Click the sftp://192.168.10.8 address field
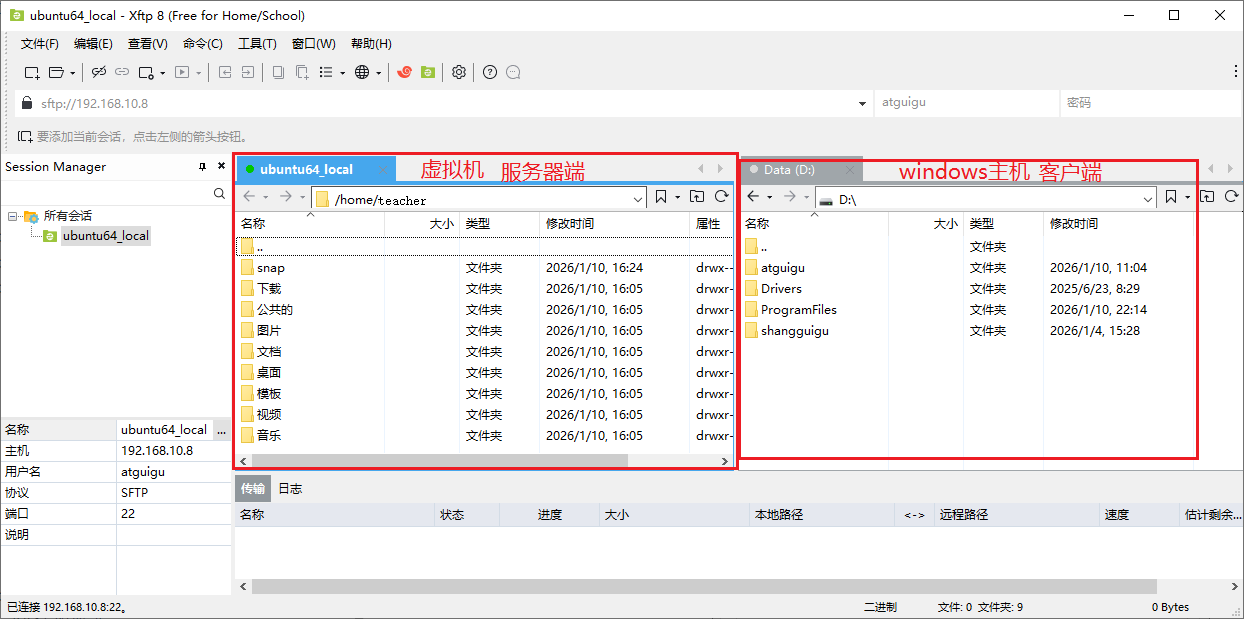This screenshot has width=1244, height=619. [x=445, y=103]
